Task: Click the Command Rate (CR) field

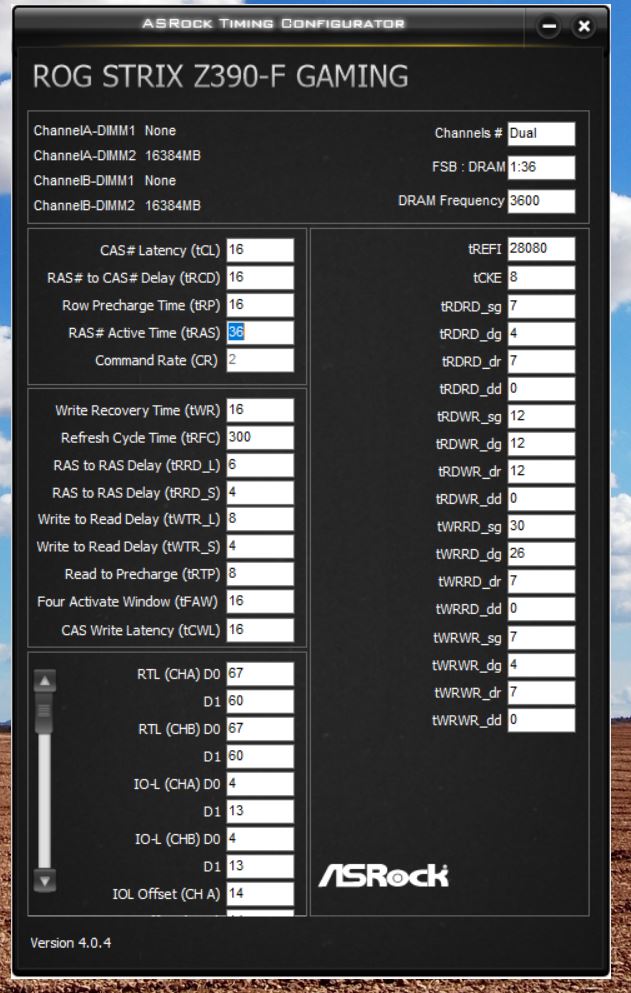Action: pyautogui.click(x=260, y=360)
